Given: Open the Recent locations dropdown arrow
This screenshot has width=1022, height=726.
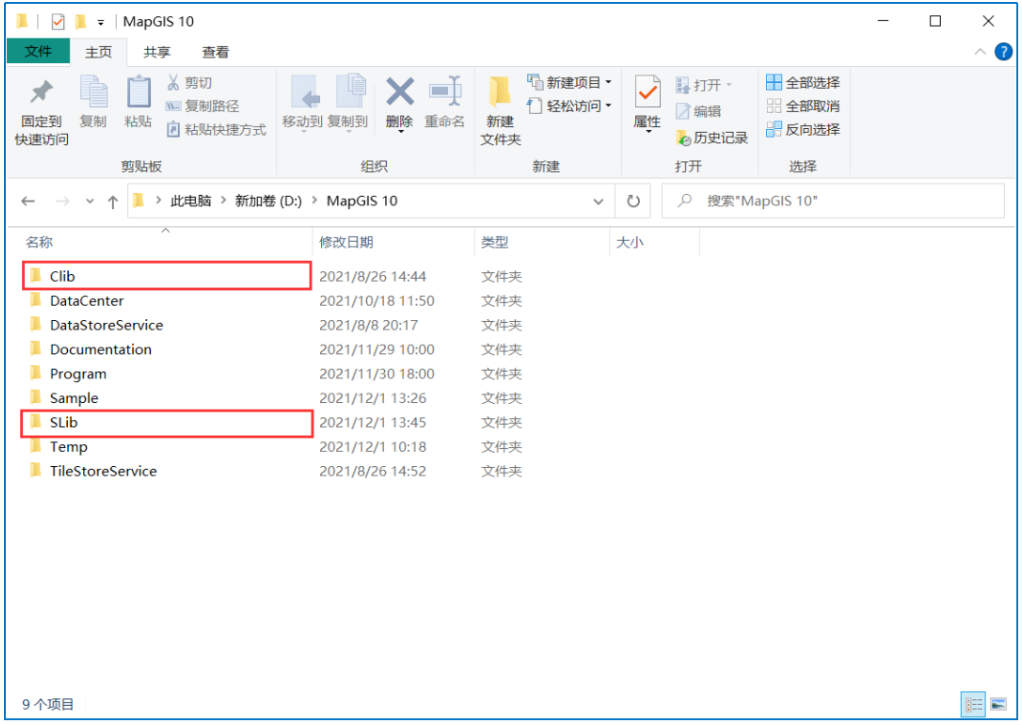Looking at the screenshot, I should tap(89, 201).
